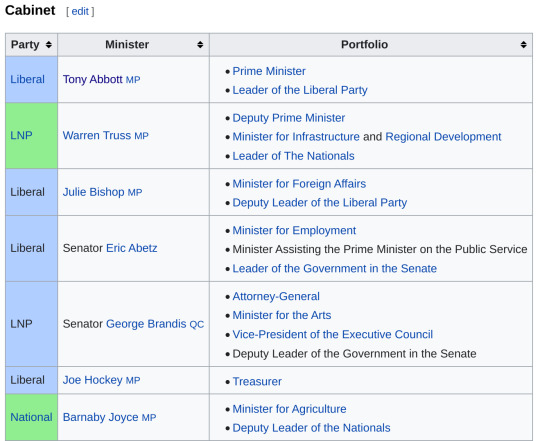This screenshot has width=540, height=441.
Task: Open the Prime Minister link
Action: tap(269, 71)
